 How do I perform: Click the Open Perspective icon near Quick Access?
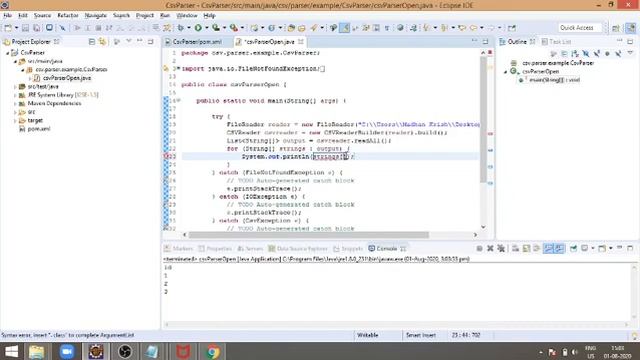[616, 28]
